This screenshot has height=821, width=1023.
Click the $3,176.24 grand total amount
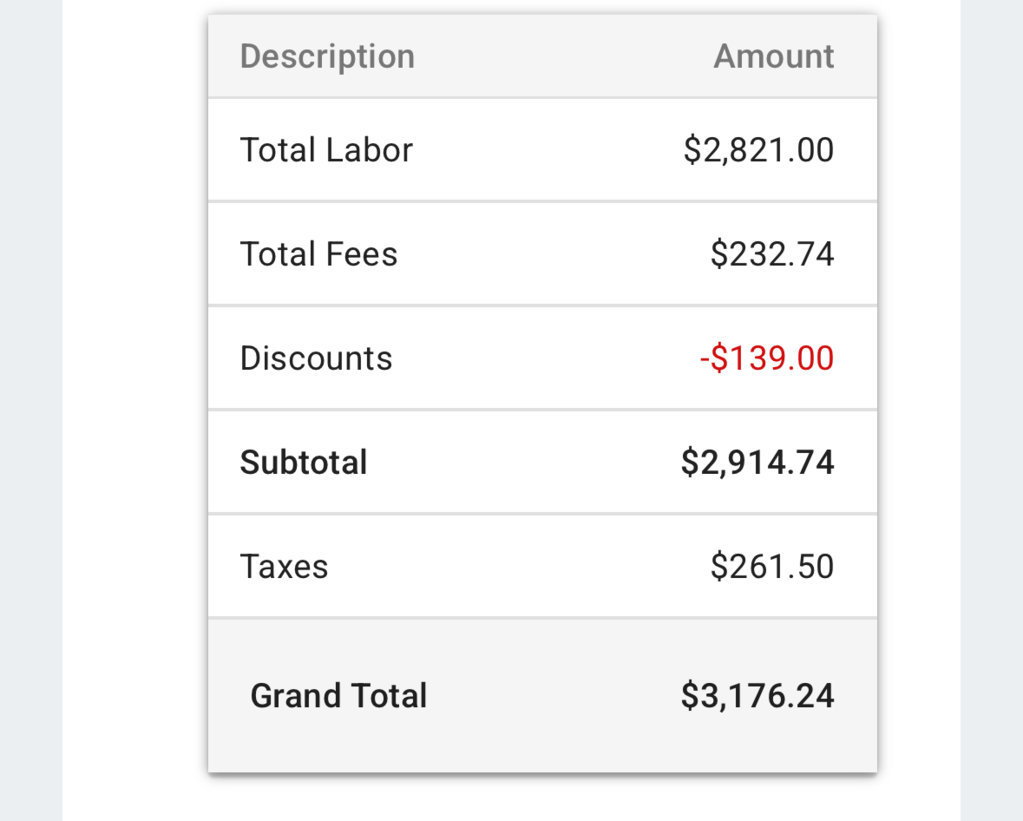click(x=757, y=696)
